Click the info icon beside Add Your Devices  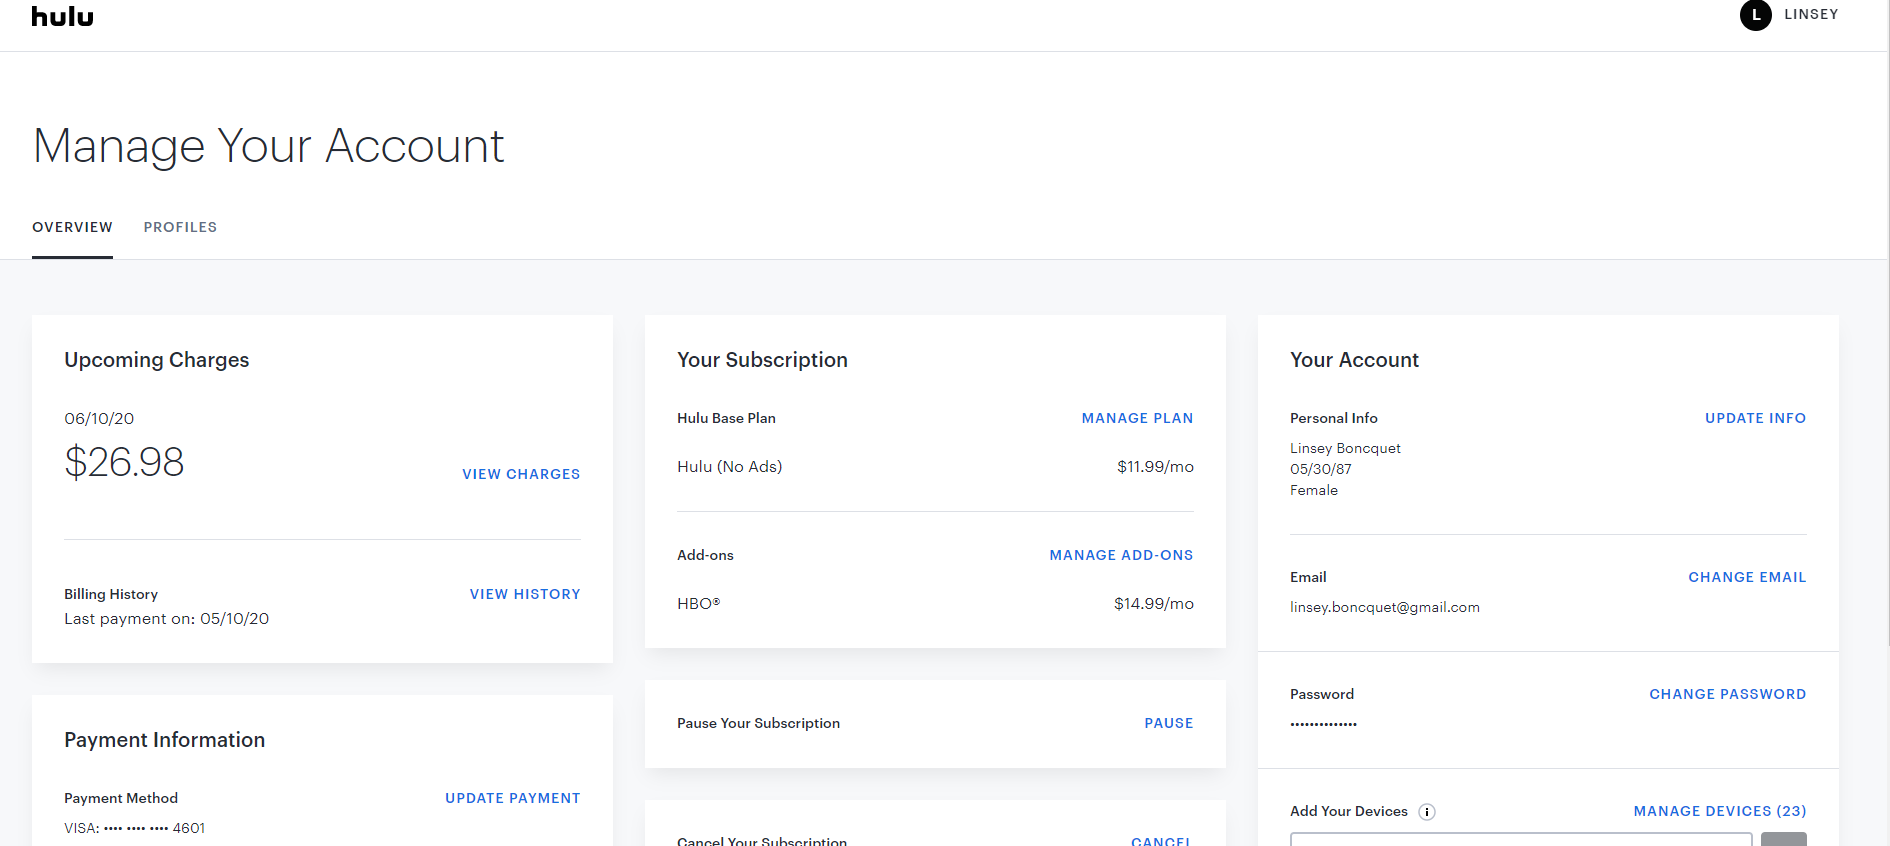pos(1427,812)
